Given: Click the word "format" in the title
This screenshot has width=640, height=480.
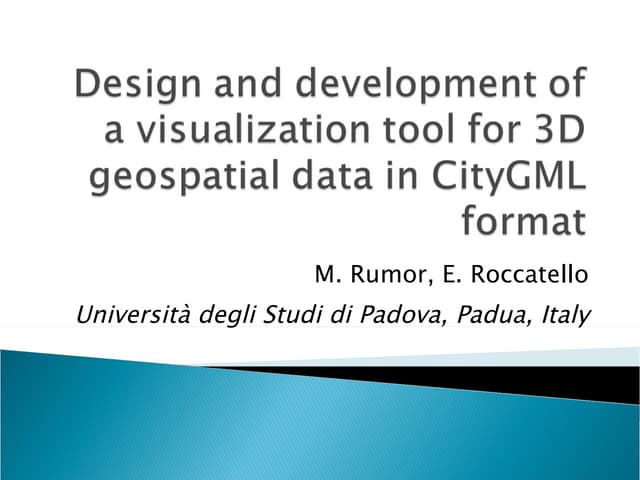Looking at the screenshot, I should tap(523, 222).
